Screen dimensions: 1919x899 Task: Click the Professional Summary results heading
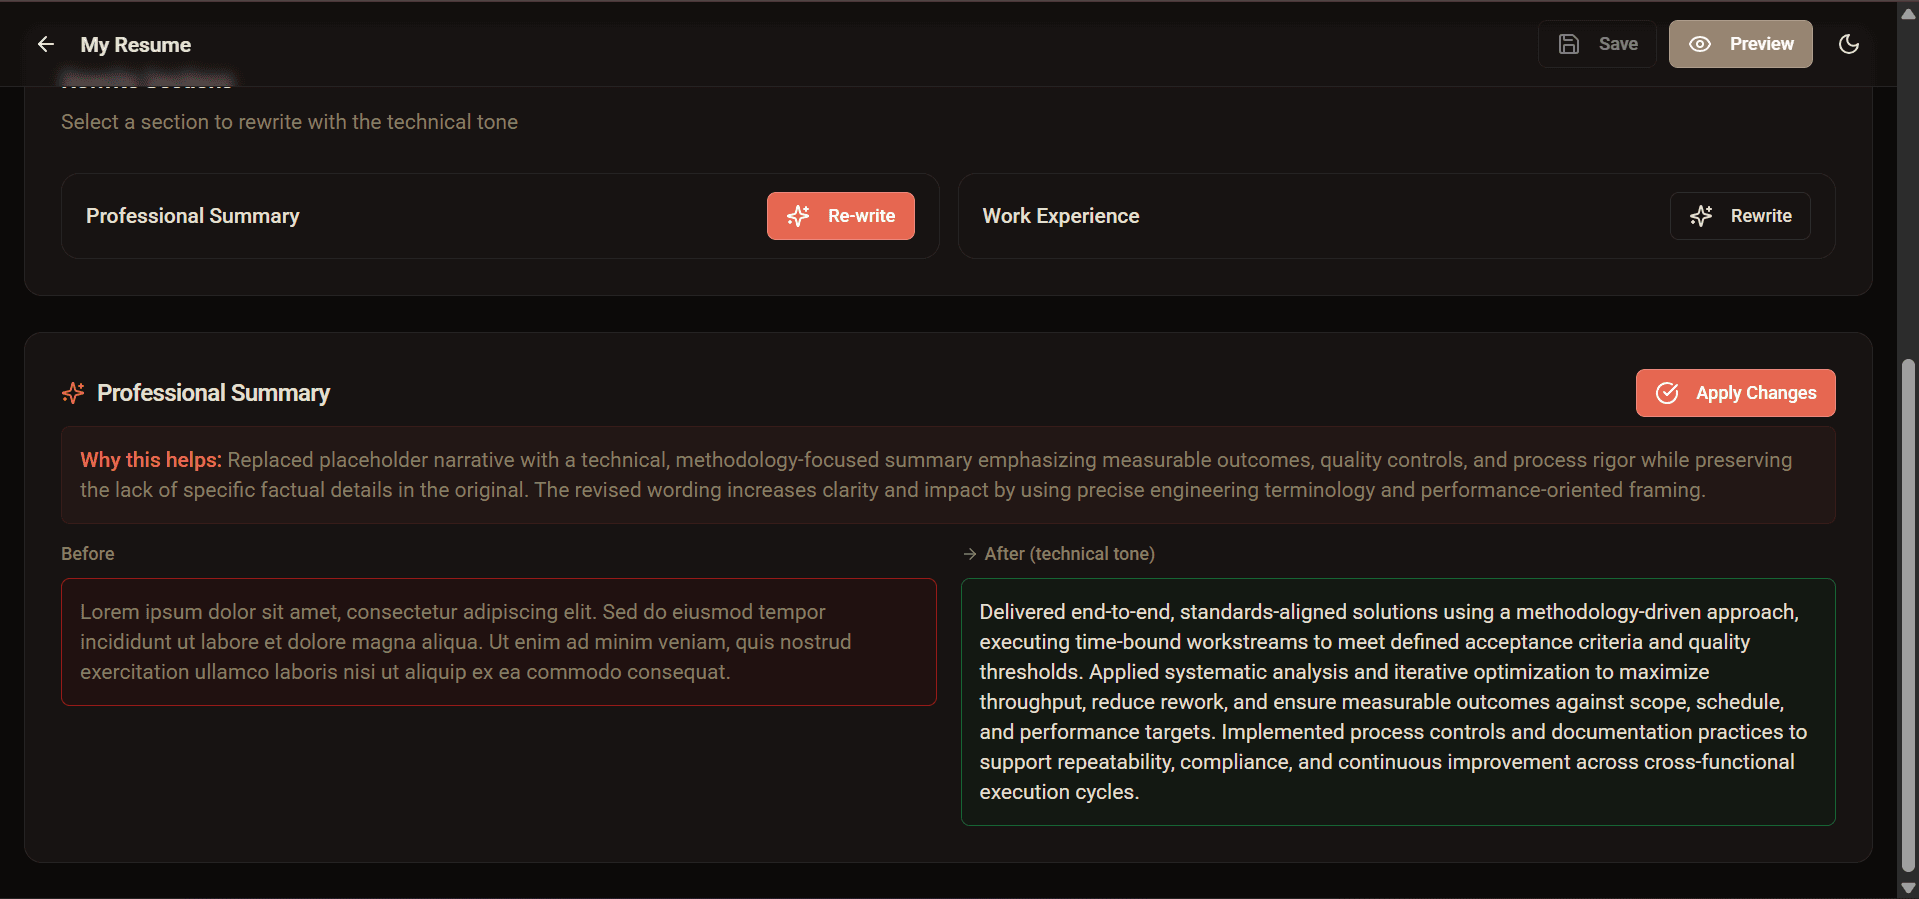pyautogui.click(x=213, y=393)
